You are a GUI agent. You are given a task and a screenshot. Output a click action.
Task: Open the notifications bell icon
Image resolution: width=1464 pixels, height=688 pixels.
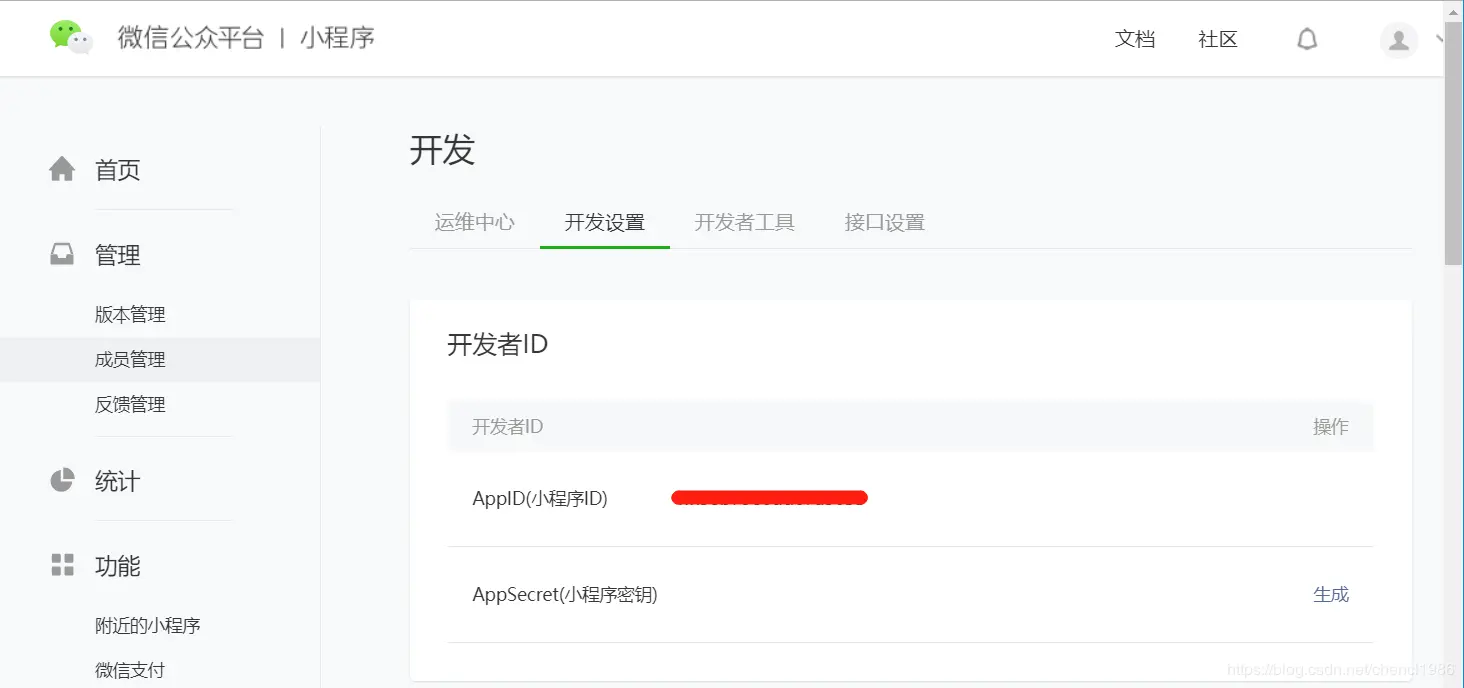[x=1307, y=39]
